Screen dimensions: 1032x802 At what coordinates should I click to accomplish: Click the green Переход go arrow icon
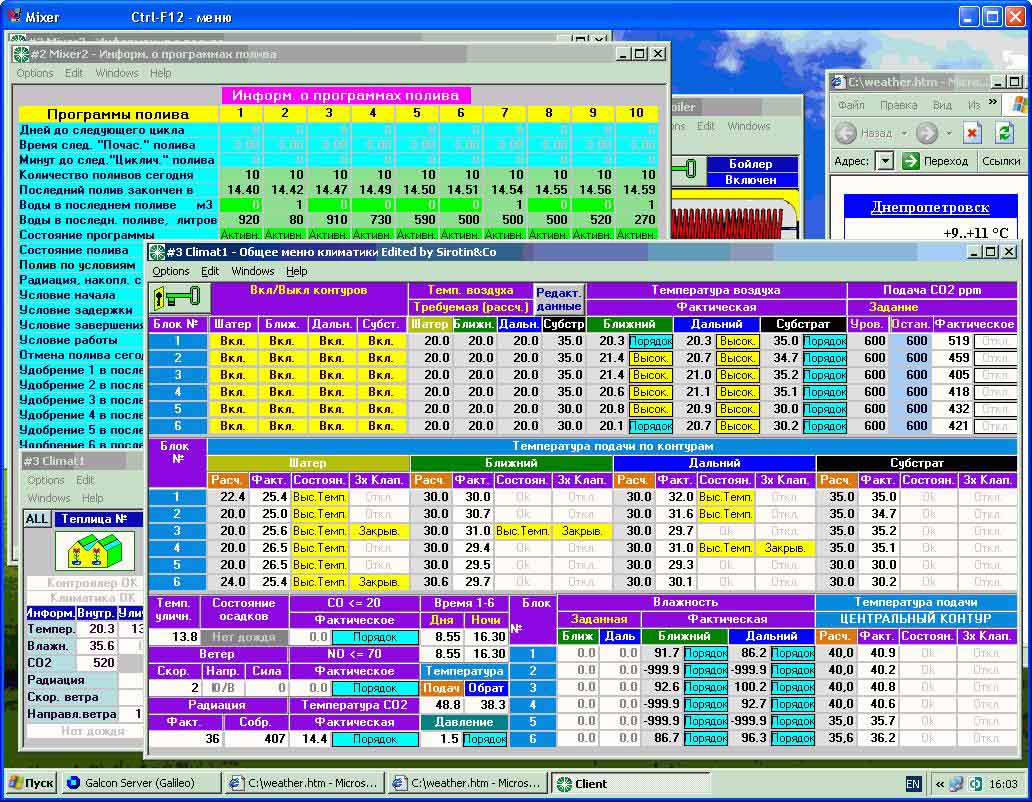coord(910,161)
